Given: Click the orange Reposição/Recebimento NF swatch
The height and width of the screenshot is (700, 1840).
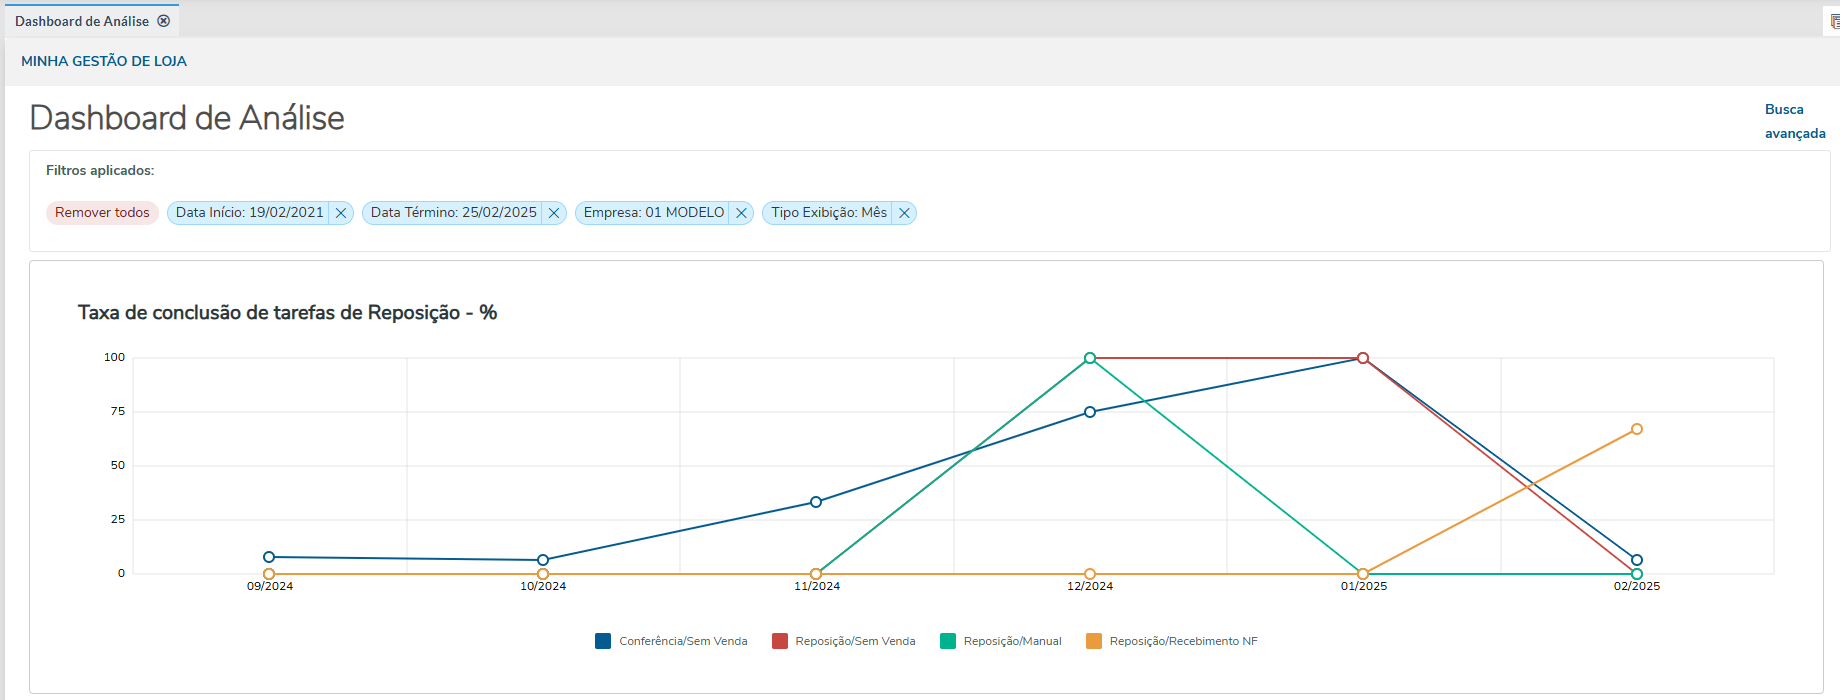Looking at the screenshot, I should coord(1094,641).
